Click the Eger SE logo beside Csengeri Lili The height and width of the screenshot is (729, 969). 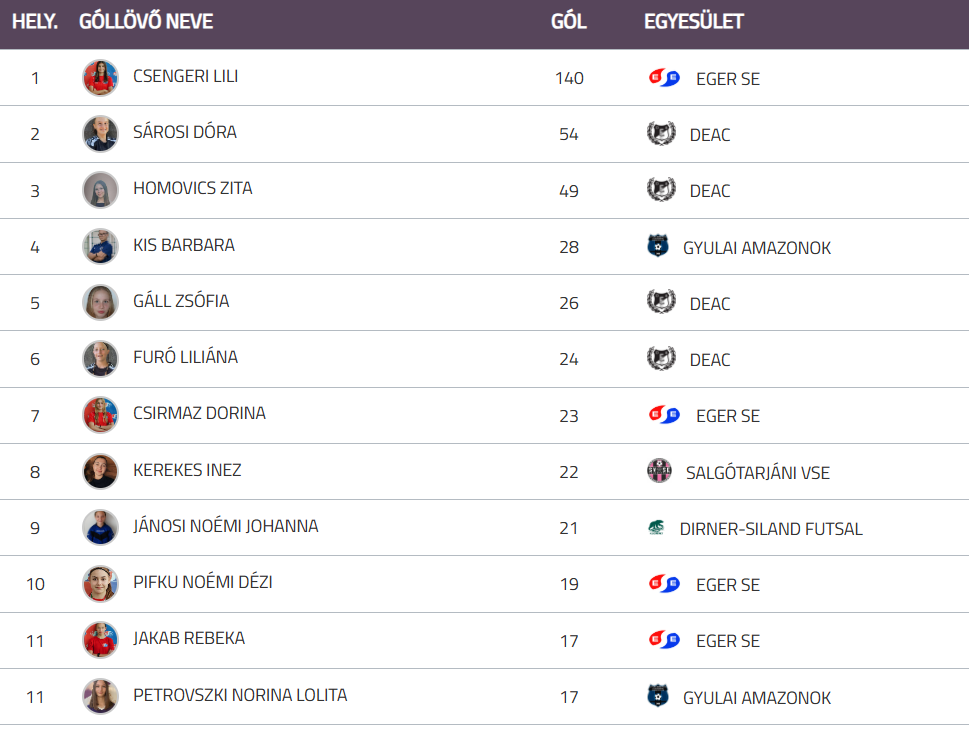664,78
